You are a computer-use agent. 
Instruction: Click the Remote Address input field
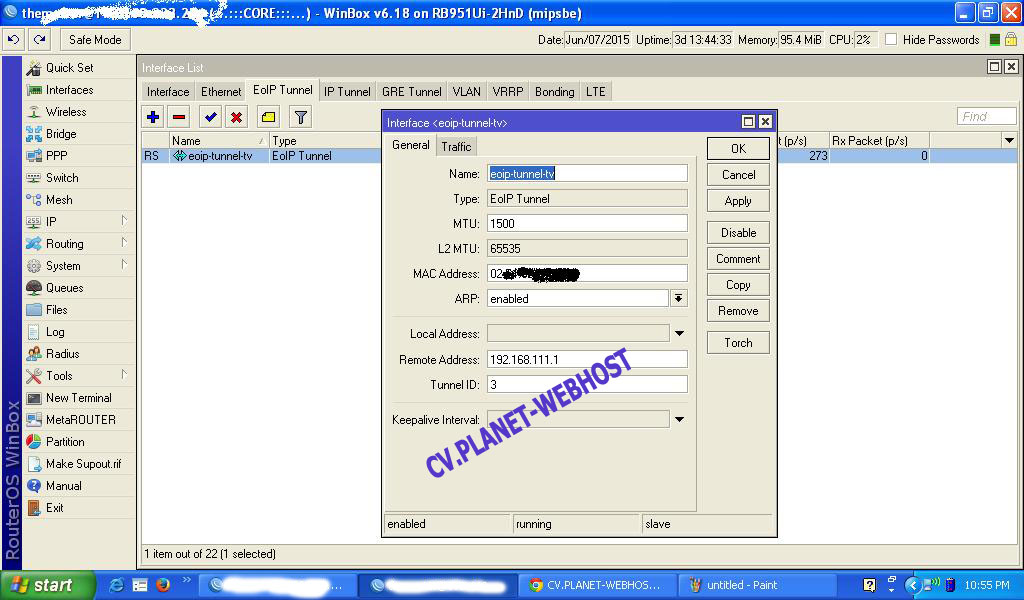pyautogui.click(x=587, y=360)
